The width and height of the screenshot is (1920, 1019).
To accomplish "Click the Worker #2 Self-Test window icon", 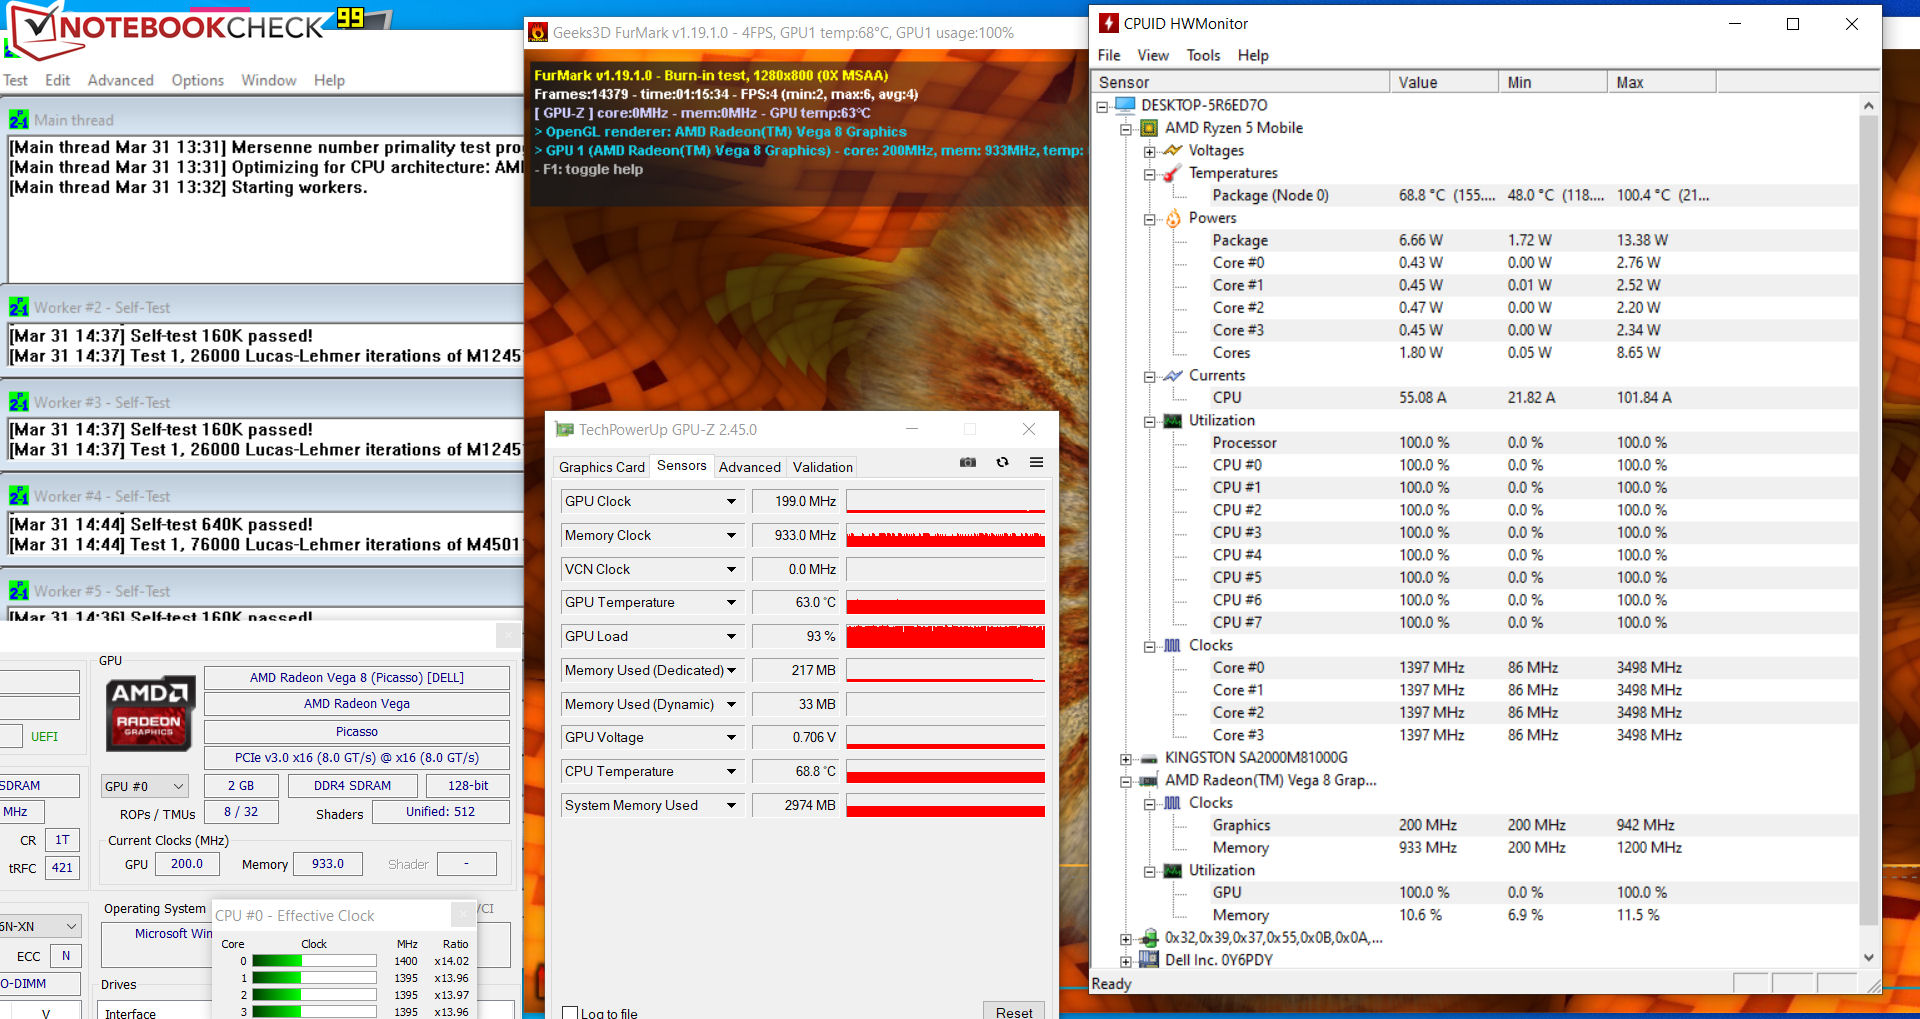I will click(19, 308).
